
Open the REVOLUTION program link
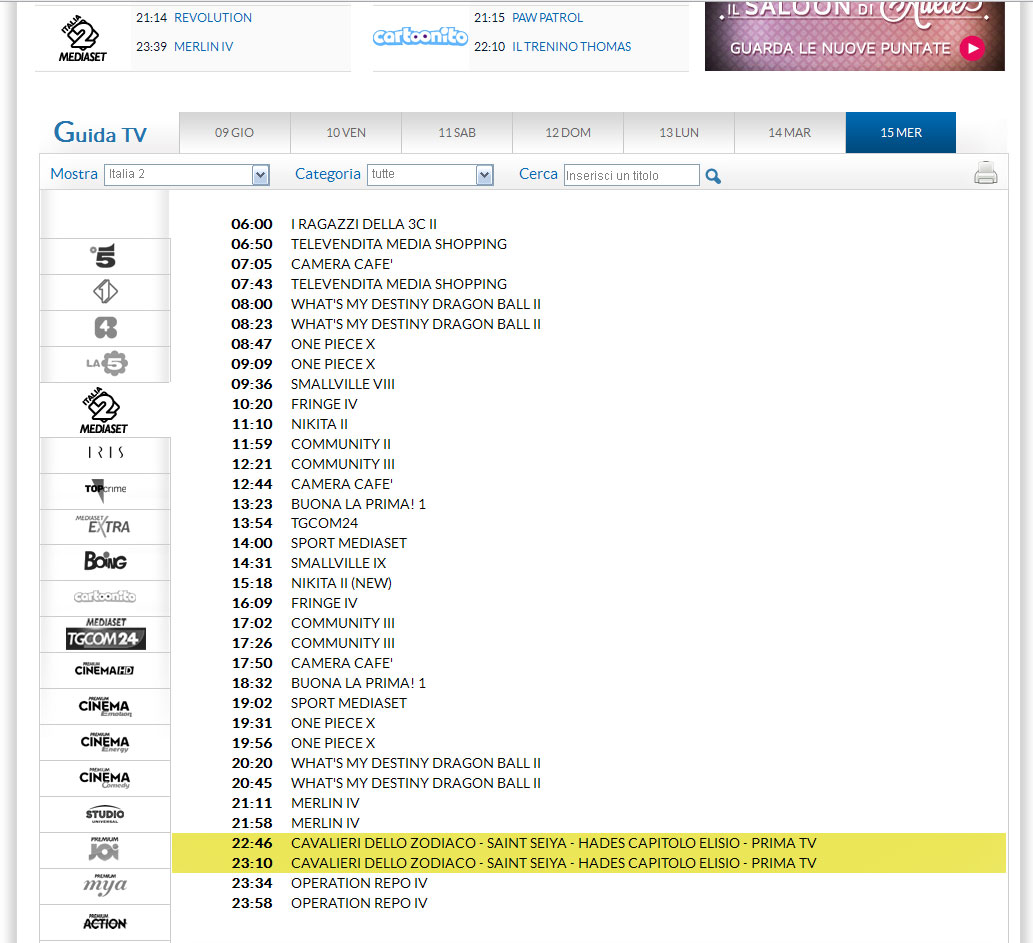click(213, 18)
